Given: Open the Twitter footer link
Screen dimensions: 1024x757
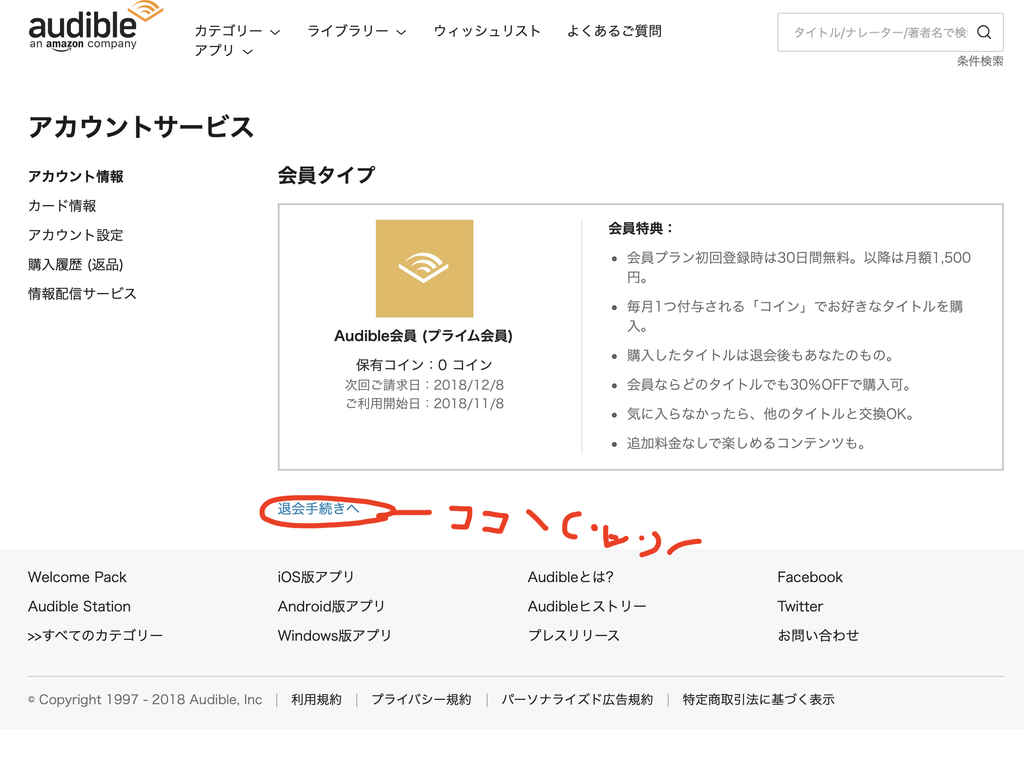Looking at the screenshot, I should coord(800,606).
